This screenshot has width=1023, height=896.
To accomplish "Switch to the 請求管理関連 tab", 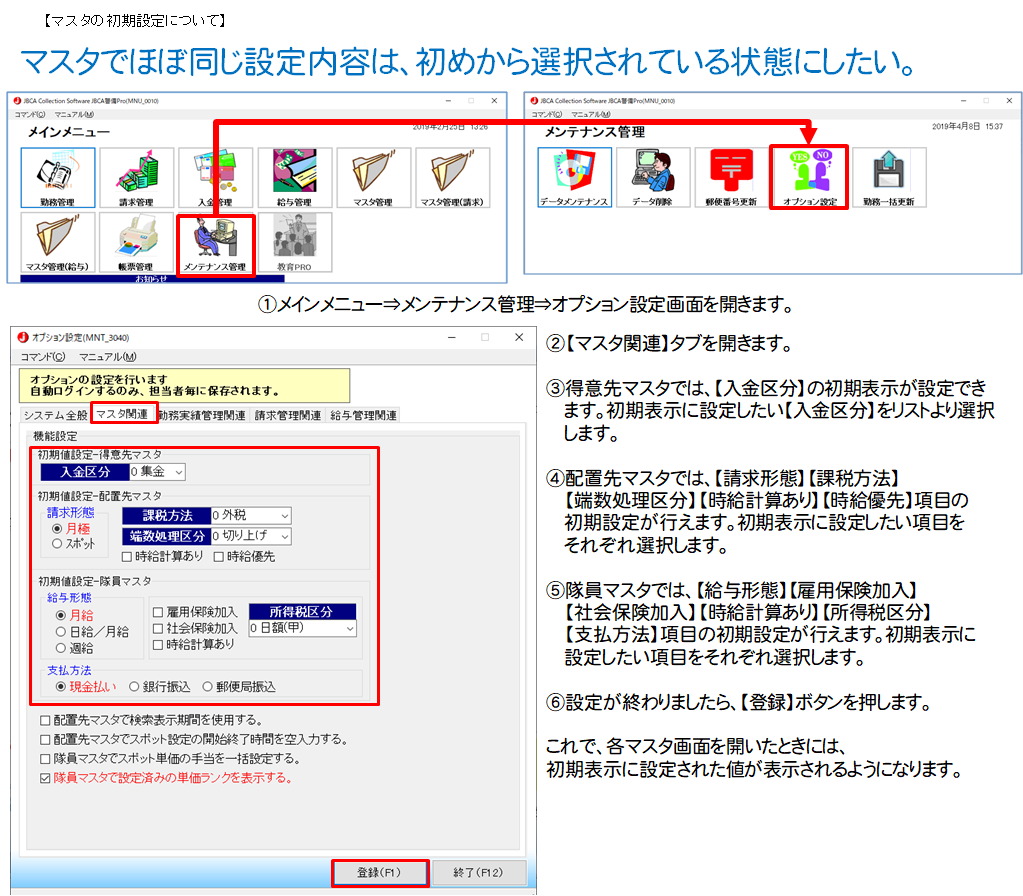I will [287, 415].
